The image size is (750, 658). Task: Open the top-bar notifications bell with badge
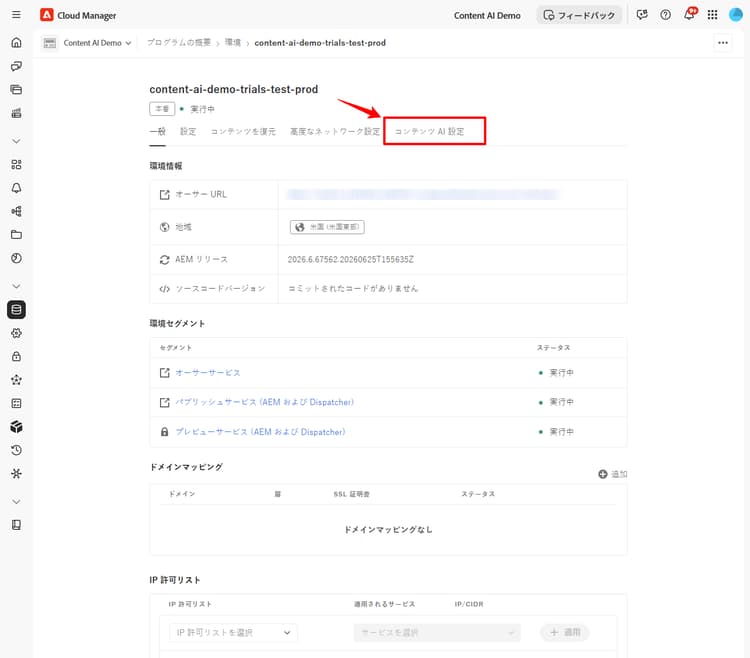(x=690, y=14)
